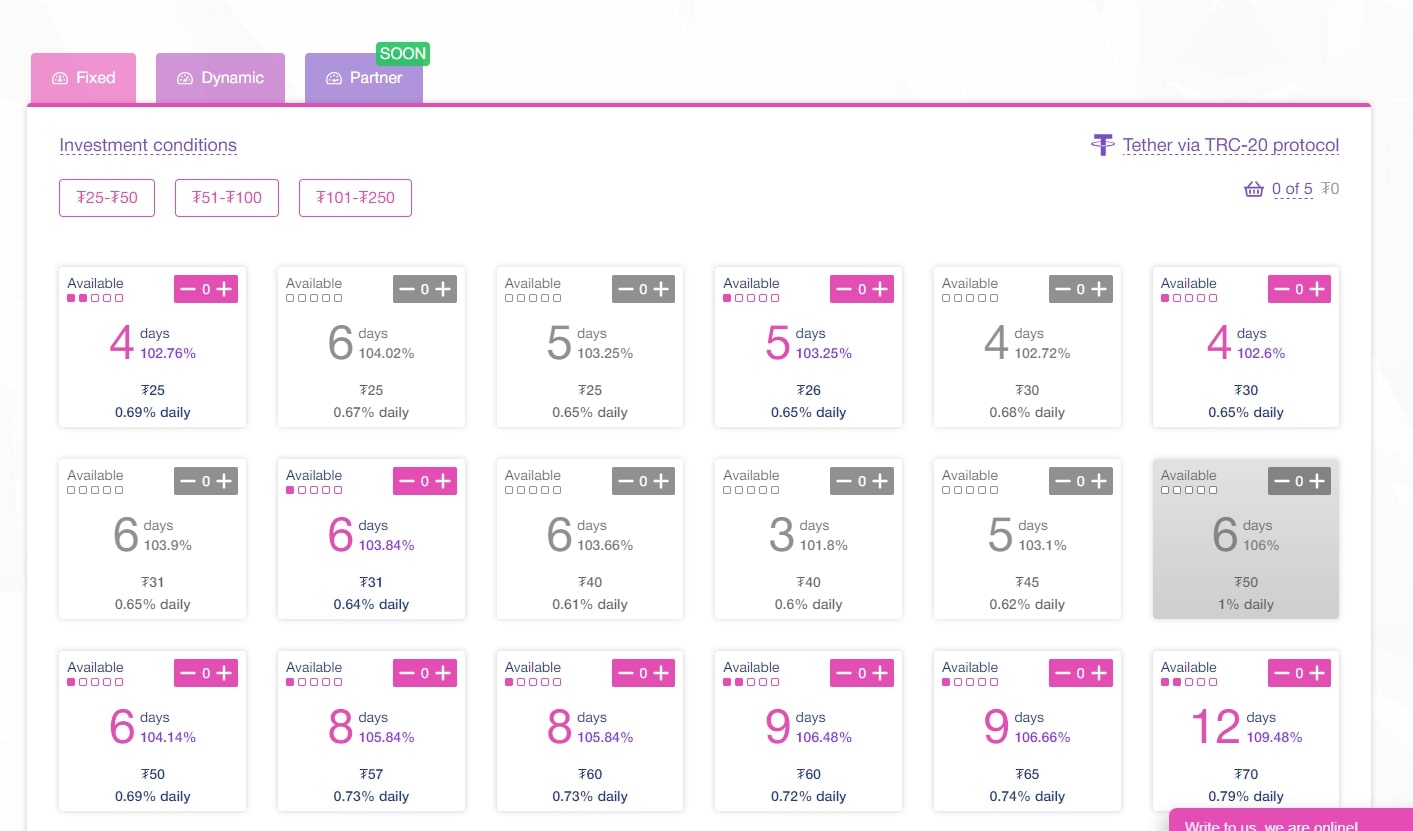Image resolution: width=1413 pixels, height=831 pixels.
Task: Click the shopping basket icon
Action: click(x=1254, y=189)
